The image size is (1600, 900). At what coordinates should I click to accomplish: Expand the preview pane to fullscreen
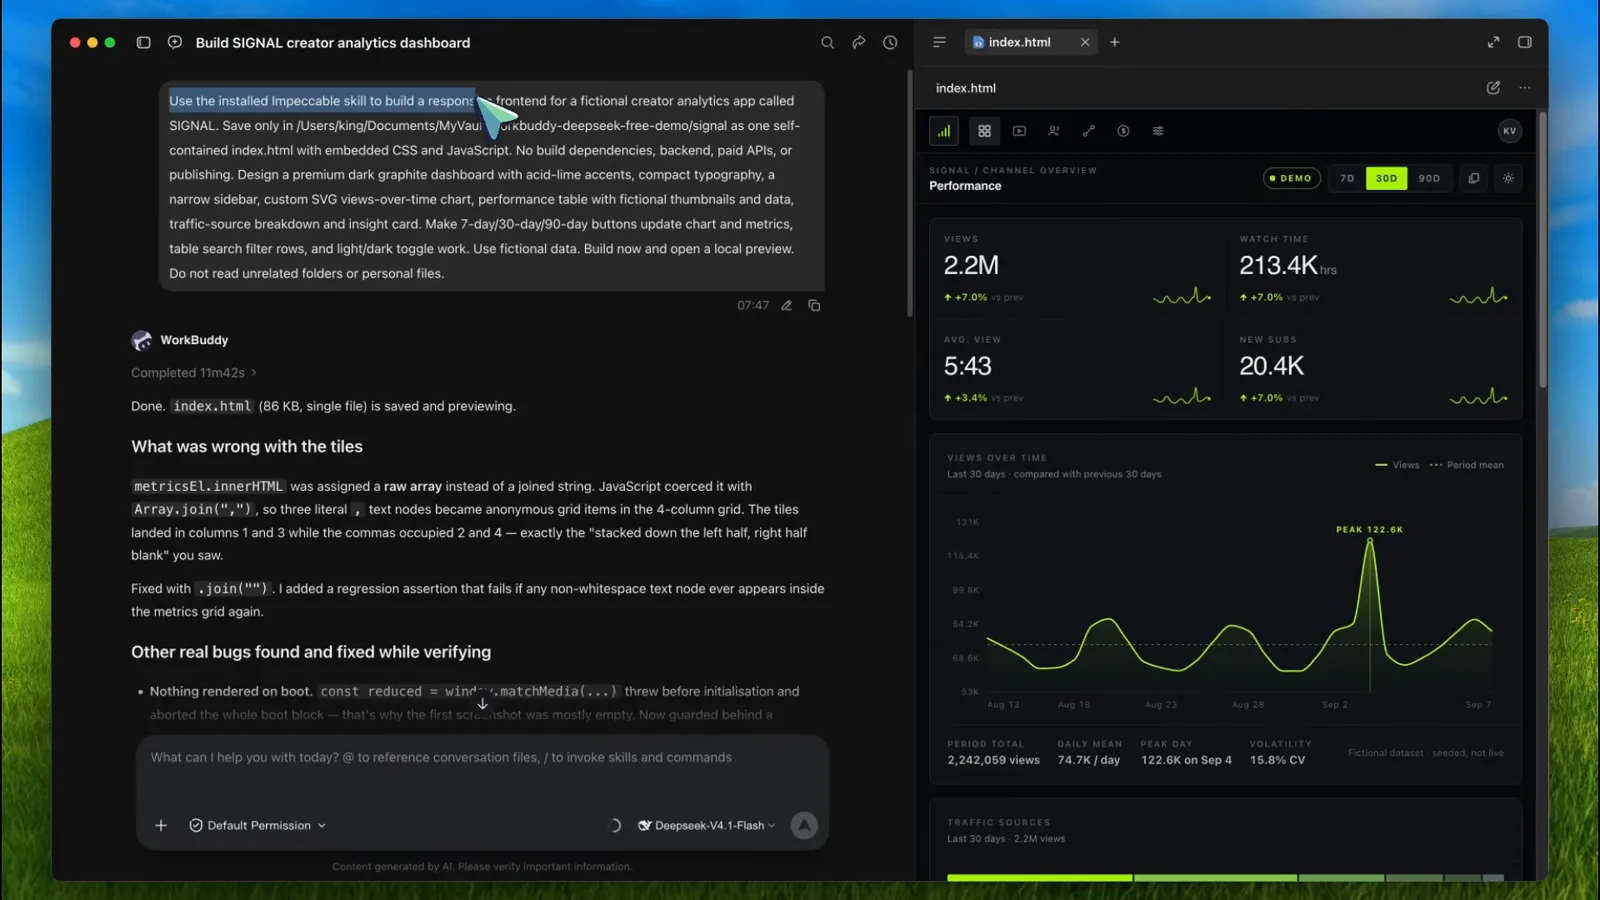pyautogui.click(x=1493, y=42)
